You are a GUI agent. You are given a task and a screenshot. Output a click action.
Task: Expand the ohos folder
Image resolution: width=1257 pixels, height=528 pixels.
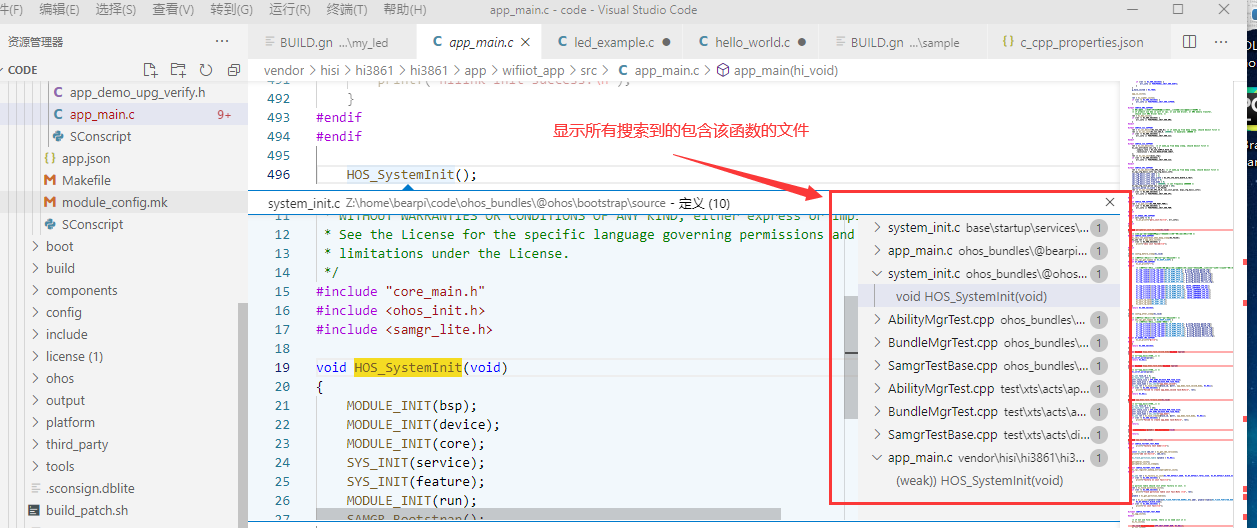point(60,378)
